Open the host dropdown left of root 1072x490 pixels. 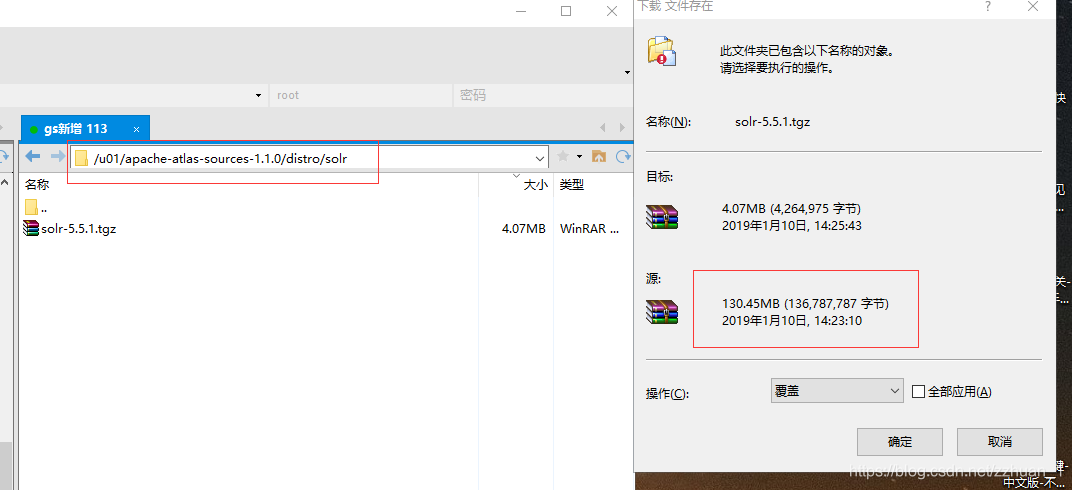[x=258, y=95]
